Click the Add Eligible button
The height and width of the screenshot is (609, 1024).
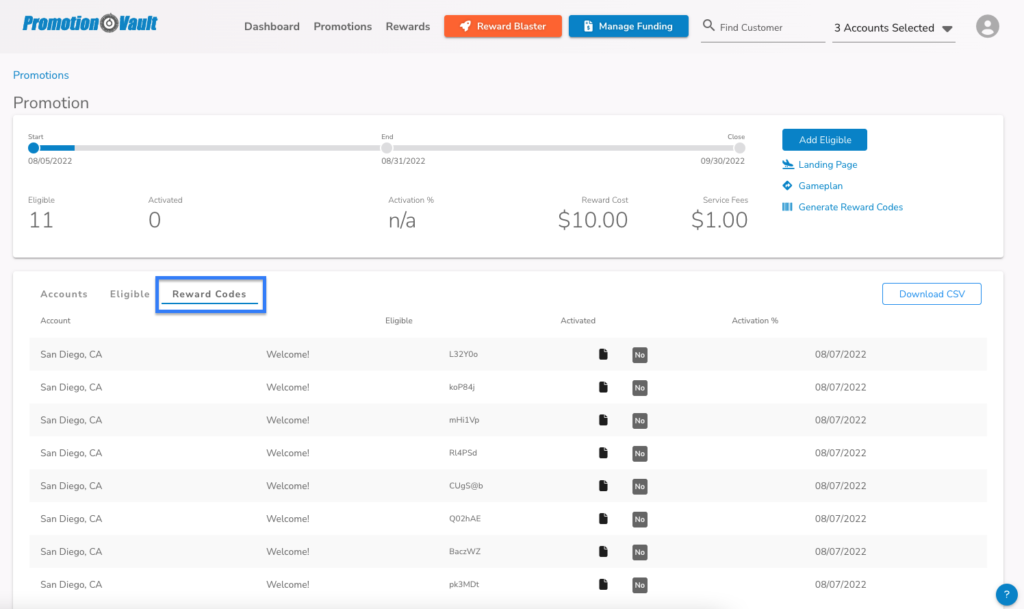pos(825,140)
